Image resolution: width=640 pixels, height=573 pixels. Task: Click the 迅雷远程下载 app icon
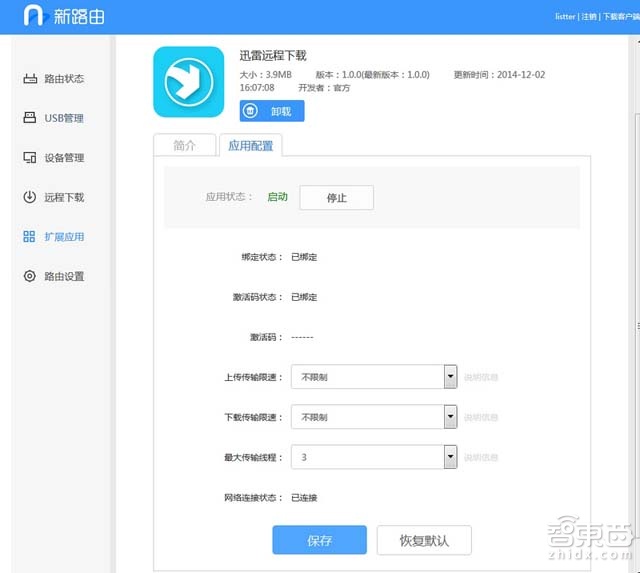(x=189, y=82)
